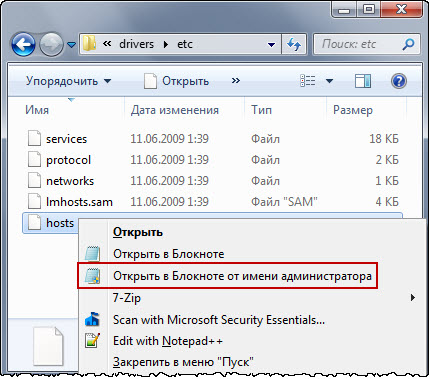
Task: Click Файл "SAM" type cell
Action: tap(284, 202)
